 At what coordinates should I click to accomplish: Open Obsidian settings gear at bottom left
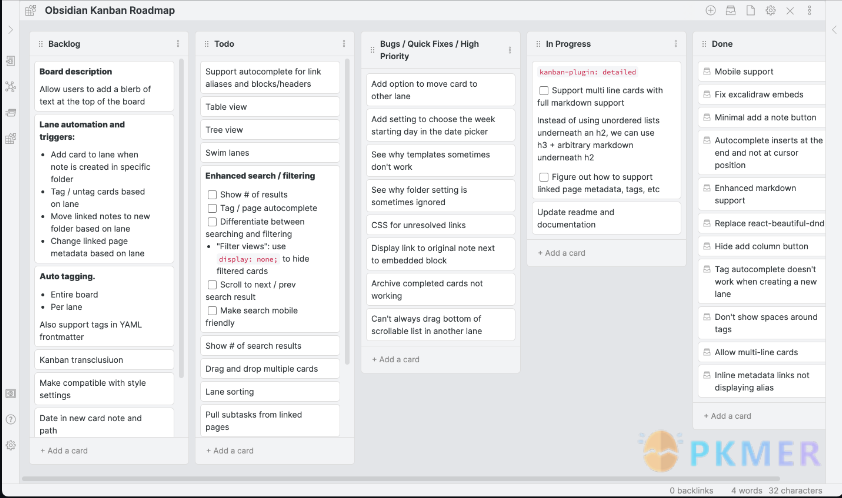pos(11,444)
